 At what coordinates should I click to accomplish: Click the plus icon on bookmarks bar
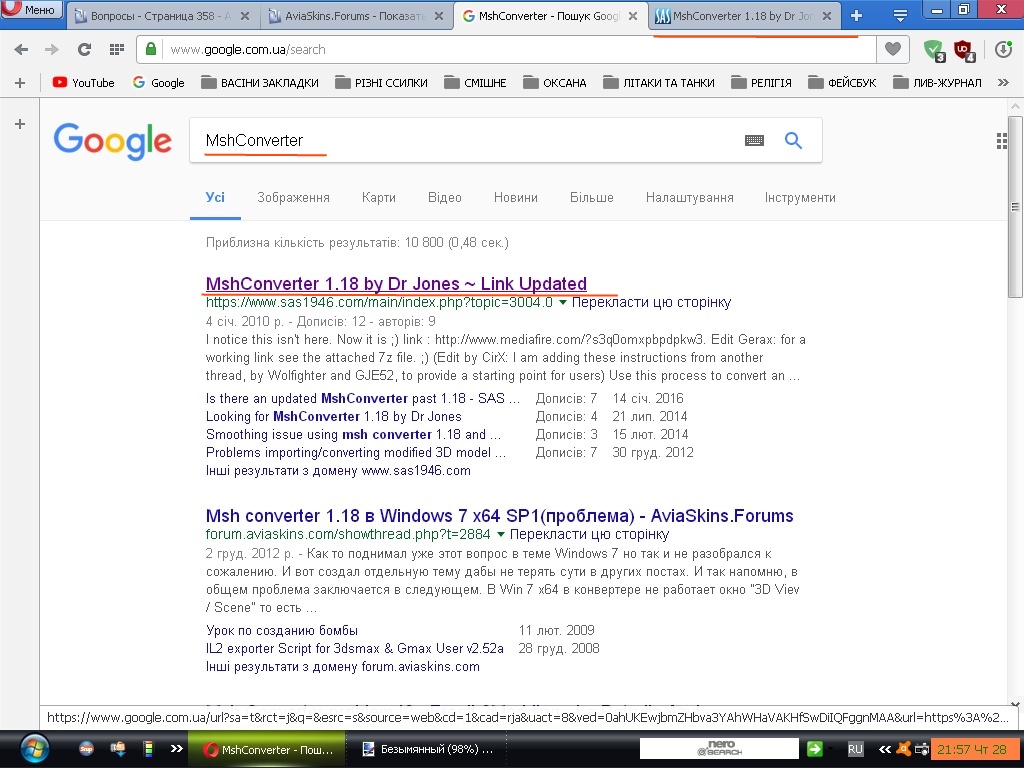point(20,83)
